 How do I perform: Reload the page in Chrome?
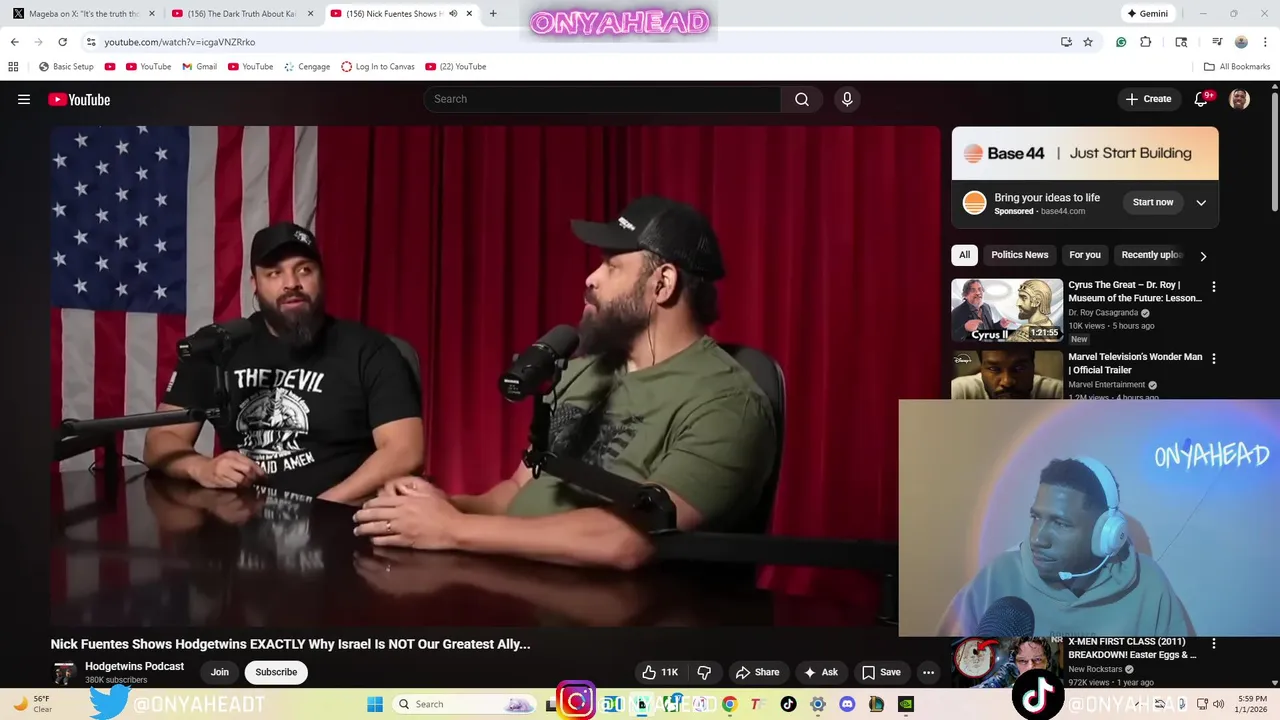click(62, 42)
